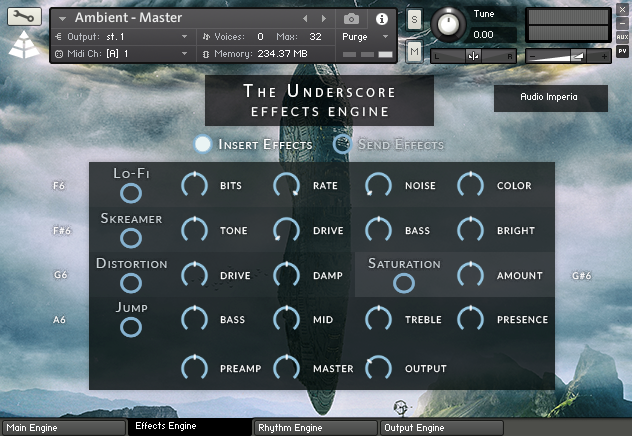Click the Lo-Fi COLOR knob
This screenshot has height=436, width=632.
470,185
